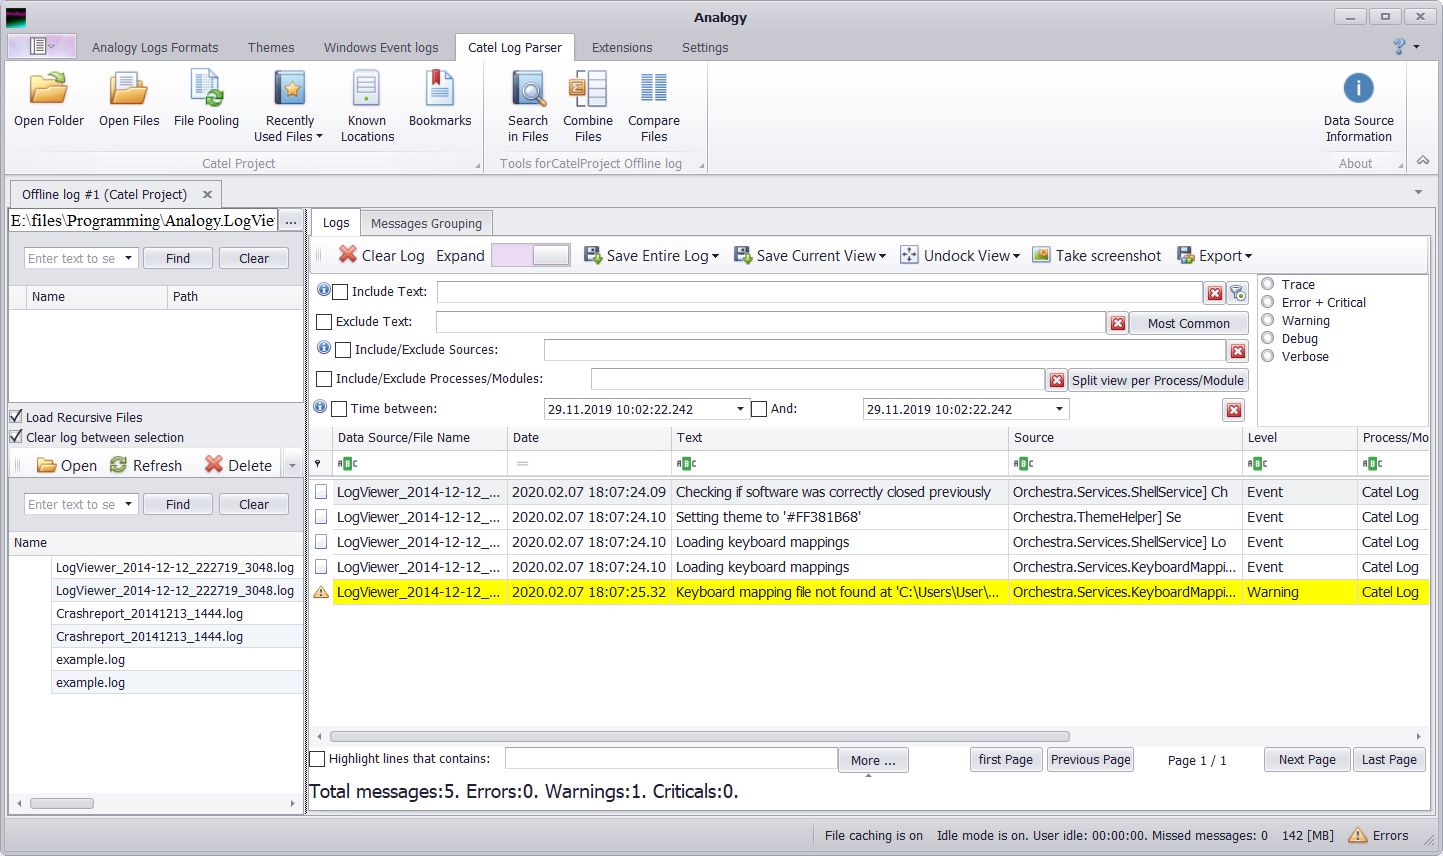Screen dimensions: 1443x856
Task: Open Windows Event logs tab
Action: point(381,47)
